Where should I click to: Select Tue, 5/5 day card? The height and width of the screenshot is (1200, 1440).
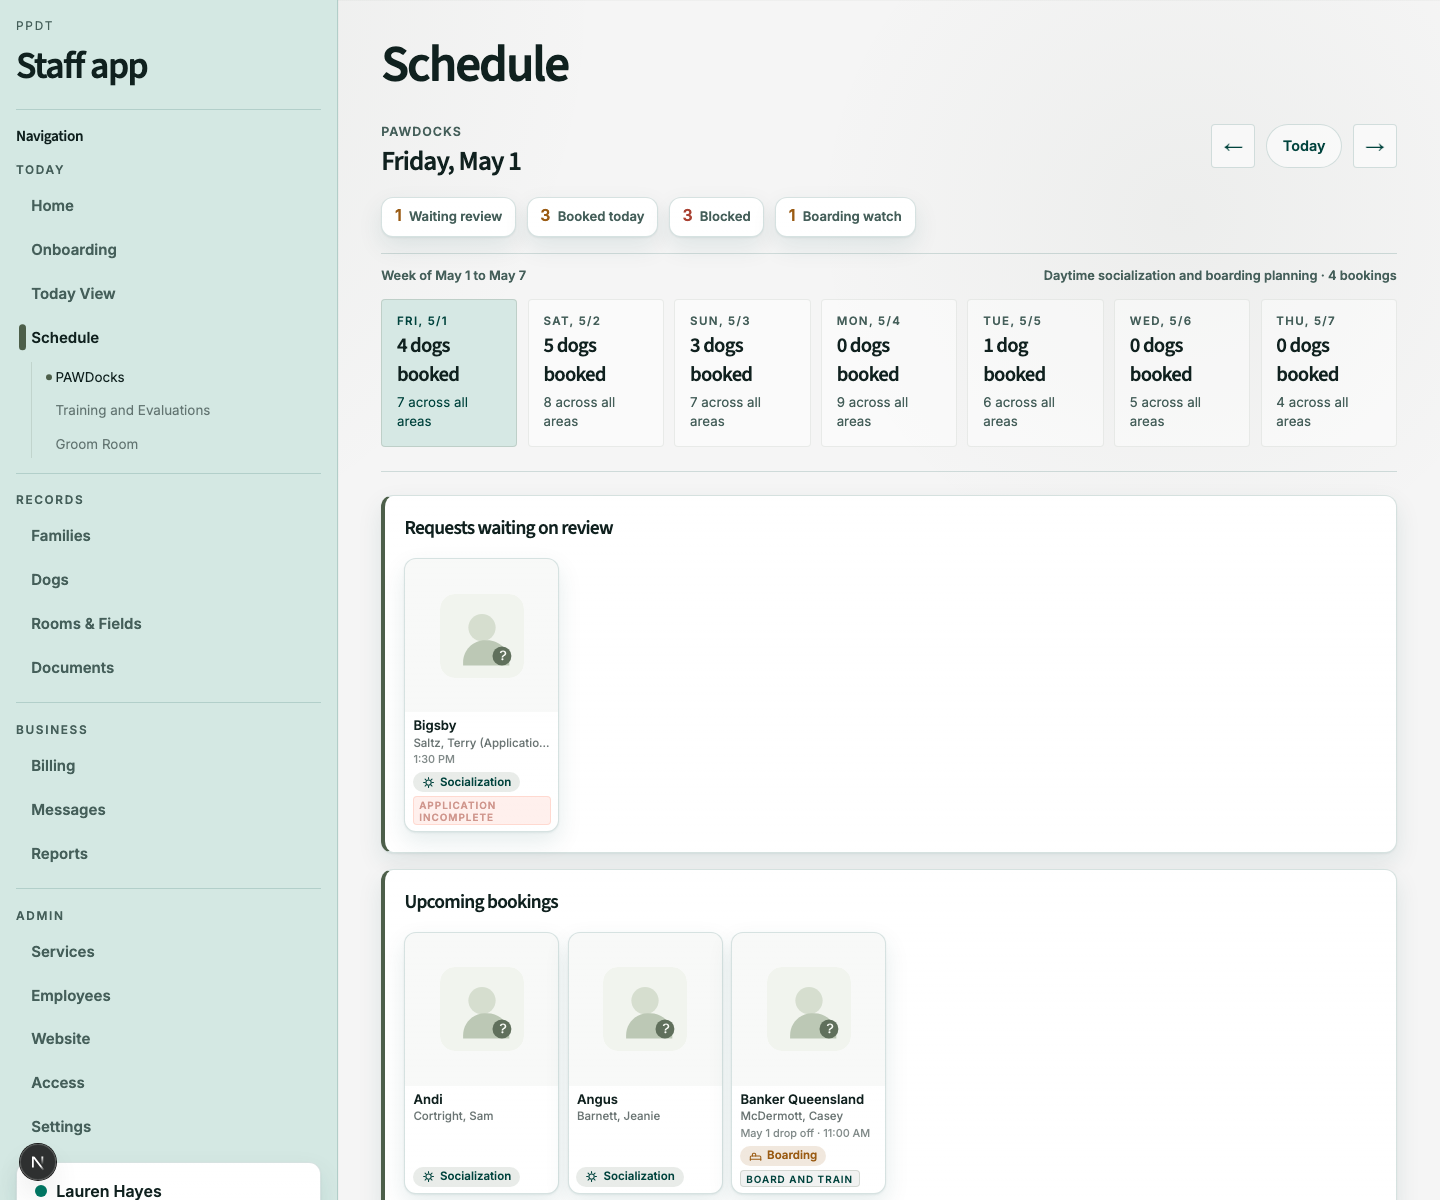1035,373
